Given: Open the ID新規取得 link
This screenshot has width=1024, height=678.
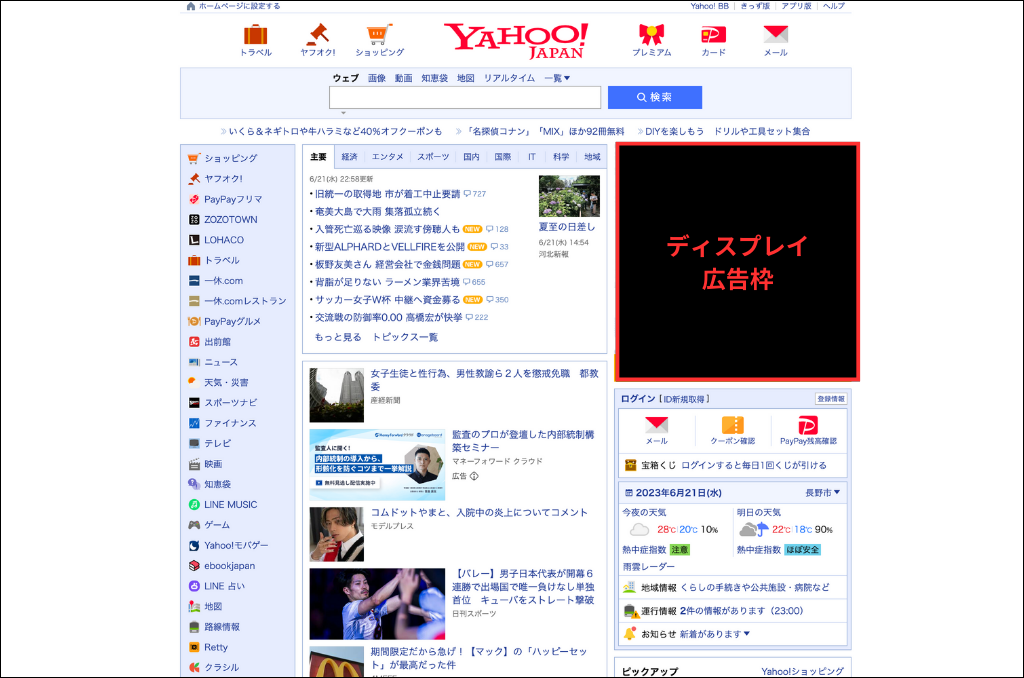Looking at the screenshot, I should click(x=684, y=399).
